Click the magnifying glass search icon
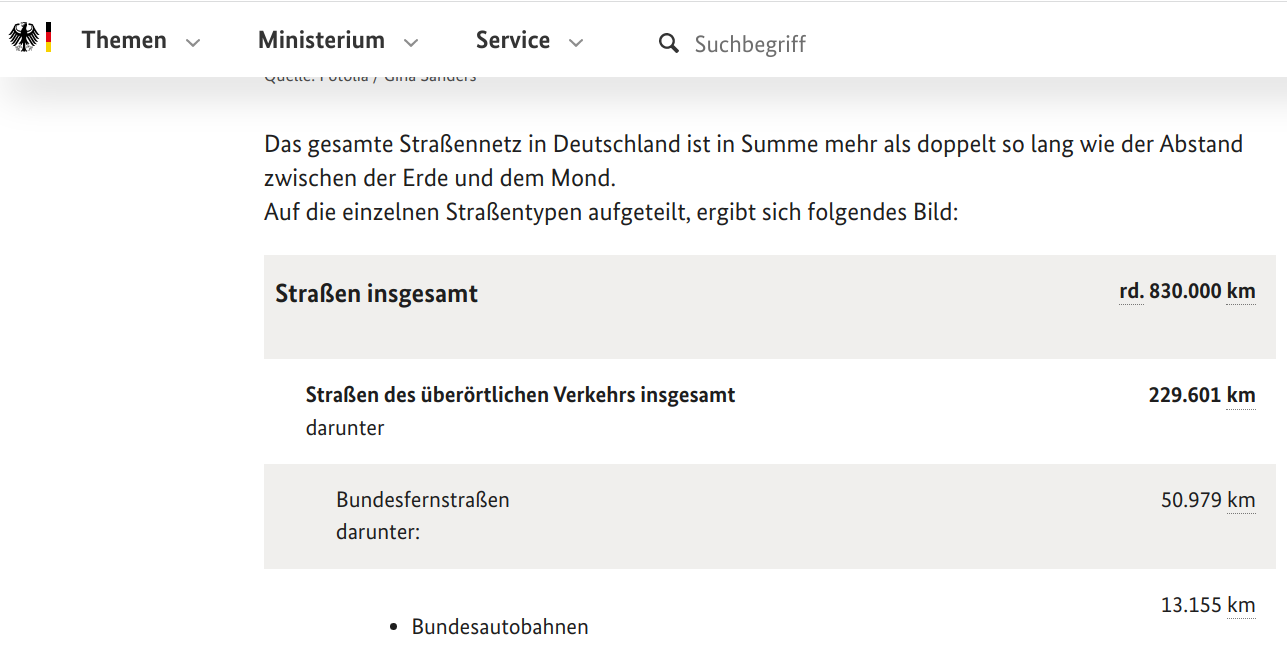Viewport: 1287px width, 667px height. 668,43
